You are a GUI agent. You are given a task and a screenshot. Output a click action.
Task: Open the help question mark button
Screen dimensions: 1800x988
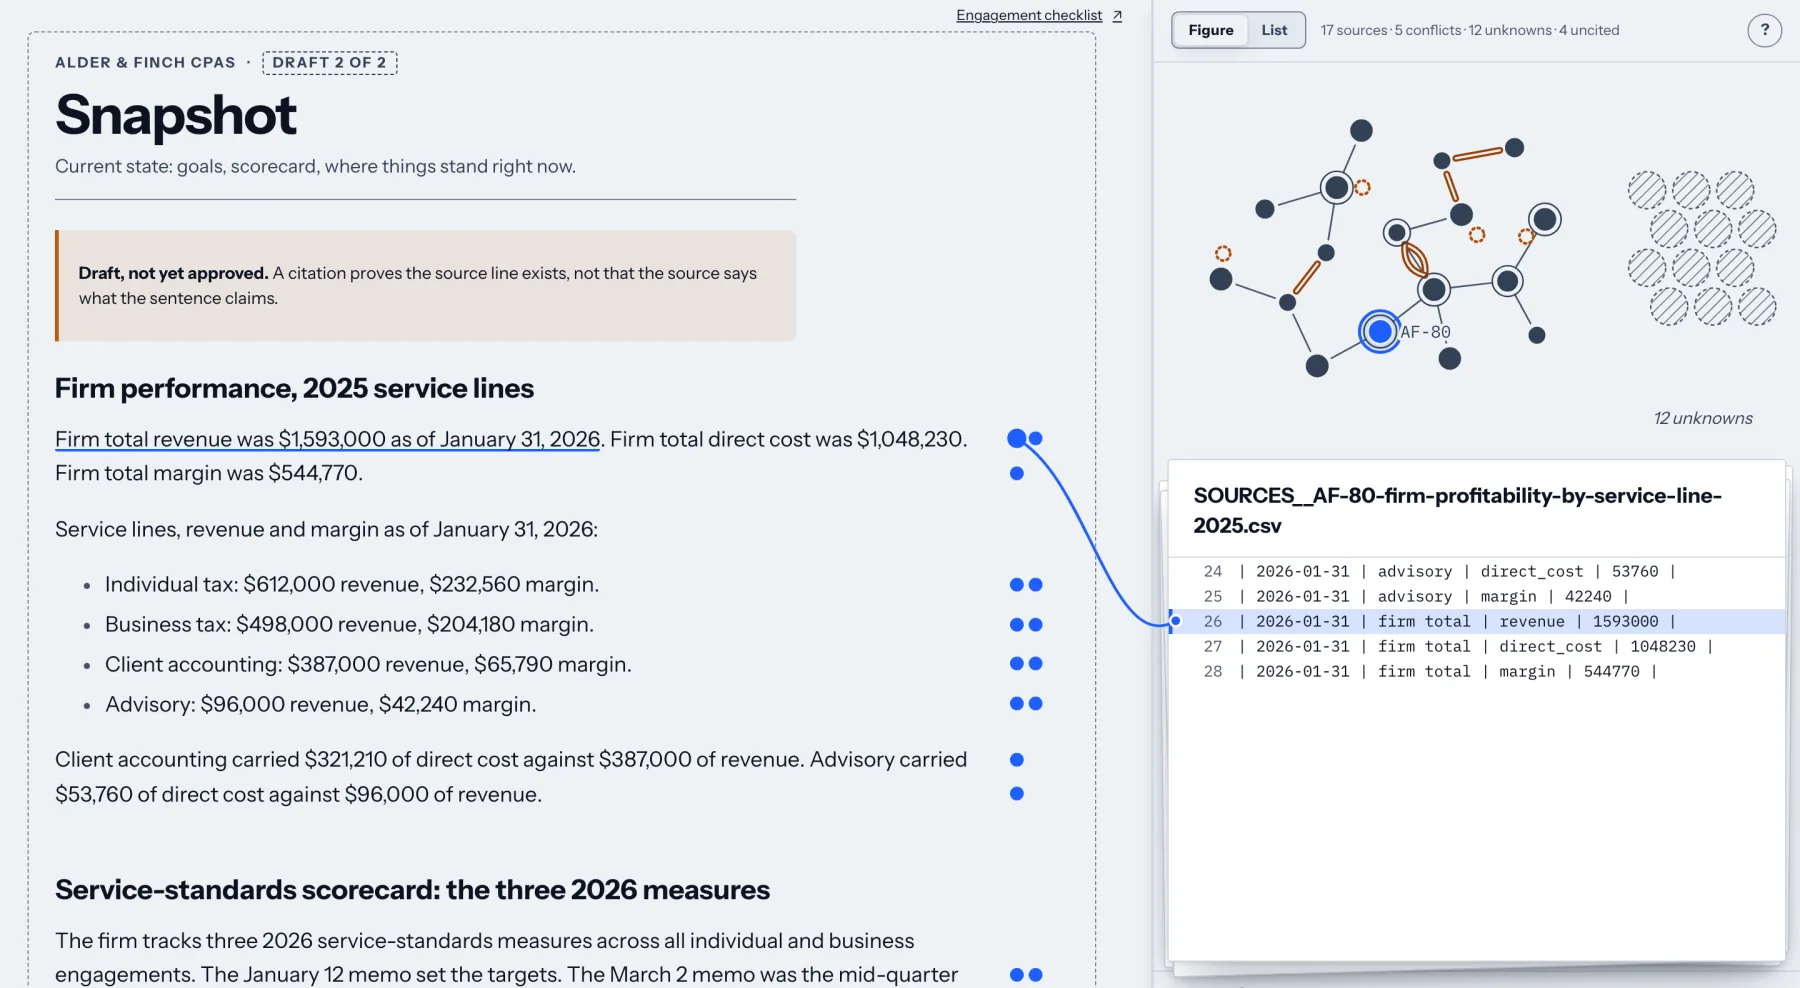pyautogui.click(x=1764, y=30)
